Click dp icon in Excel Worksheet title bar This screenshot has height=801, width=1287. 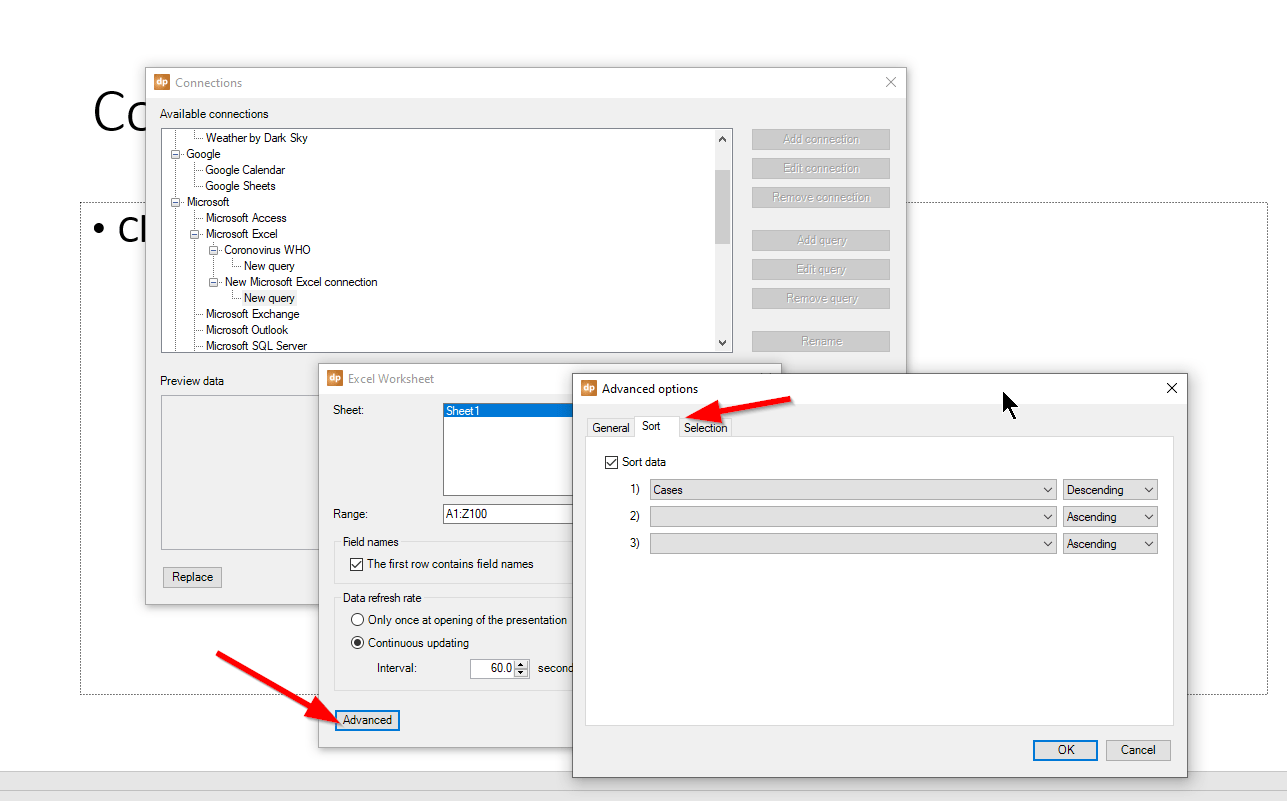(336, 378)
